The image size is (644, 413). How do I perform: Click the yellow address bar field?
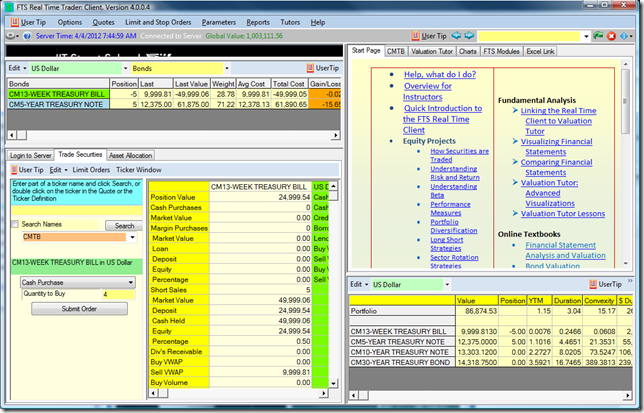click(529, 36)
